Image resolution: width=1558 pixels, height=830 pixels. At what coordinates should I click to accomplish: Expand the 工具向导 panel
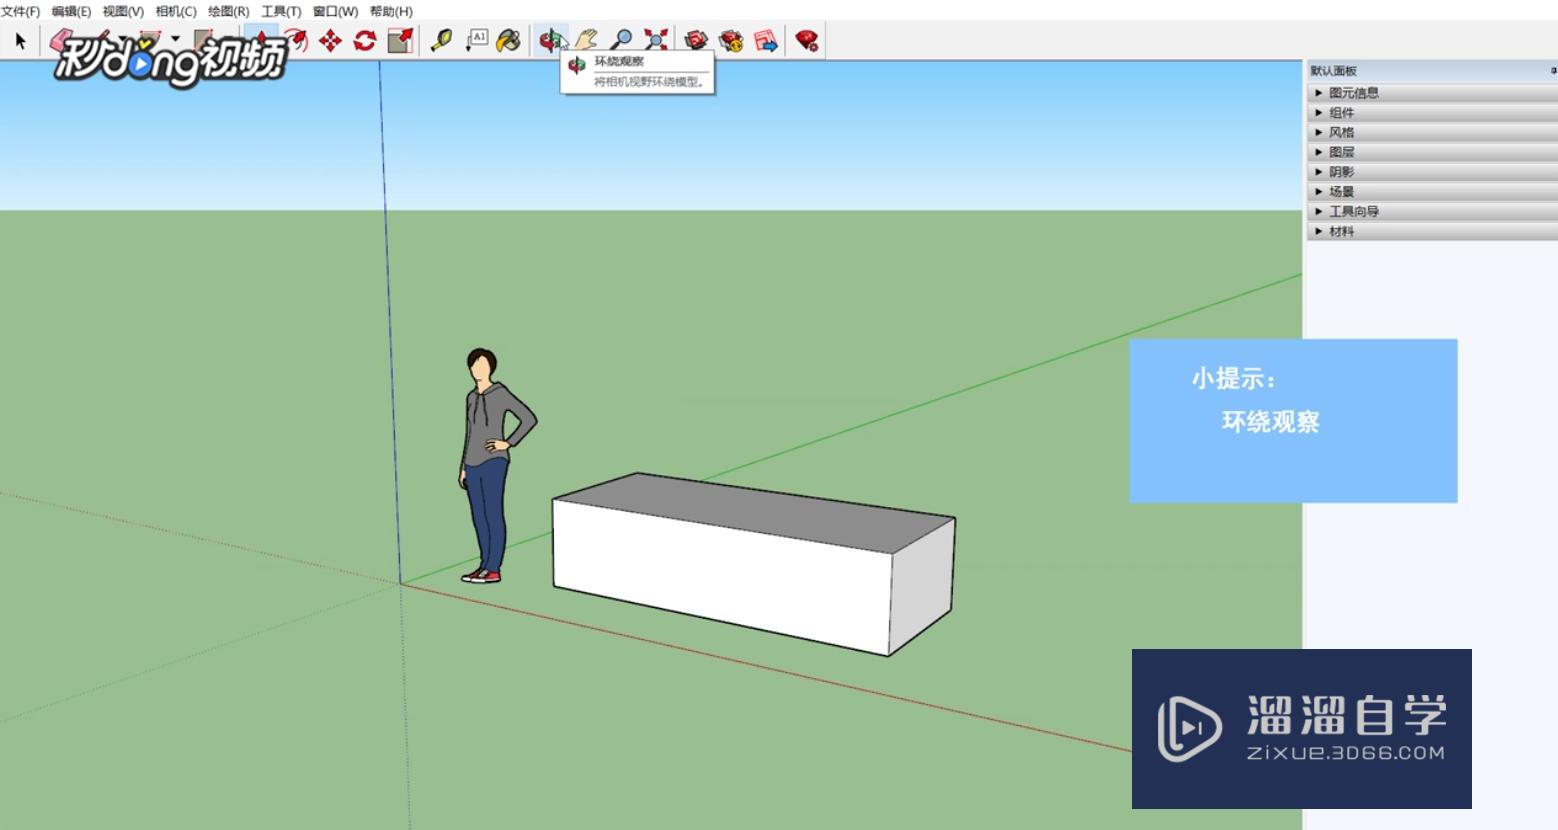[1432, 211]
